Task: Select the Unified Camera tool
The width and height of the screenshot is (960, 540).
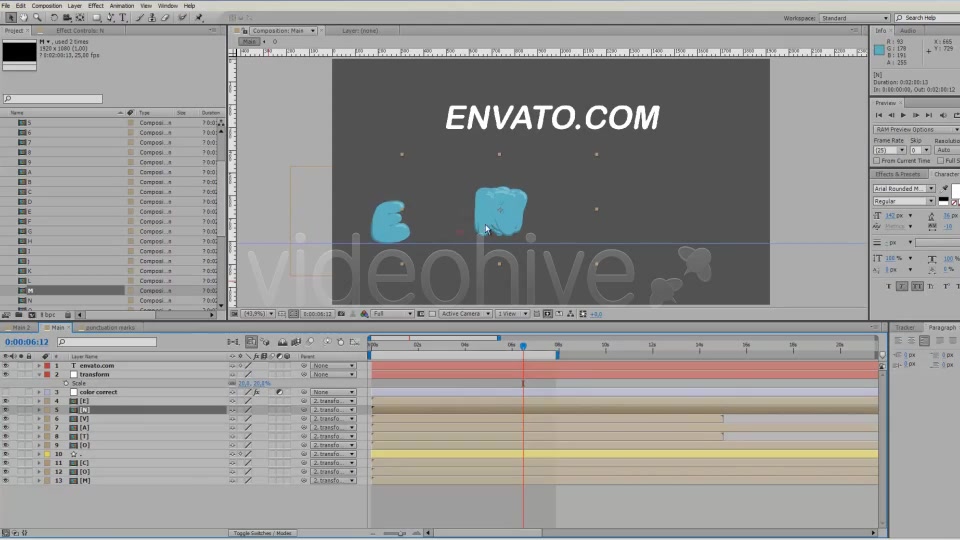Action: point(67,18)
